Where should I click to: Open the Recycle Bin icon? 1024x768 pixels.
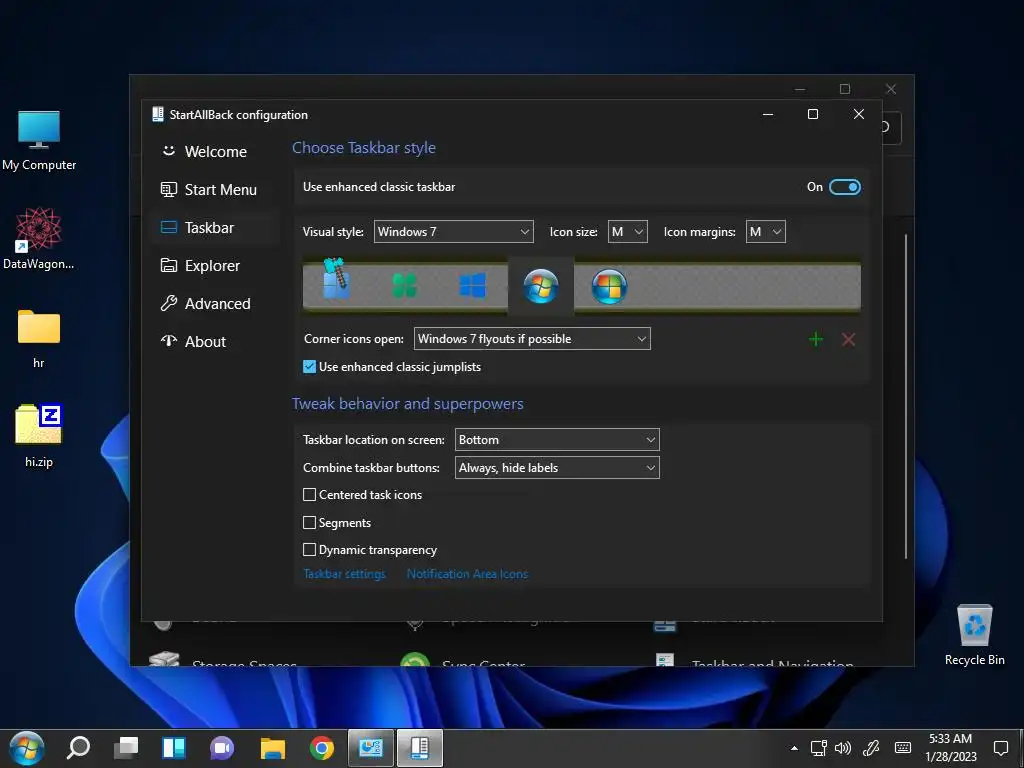974,635
